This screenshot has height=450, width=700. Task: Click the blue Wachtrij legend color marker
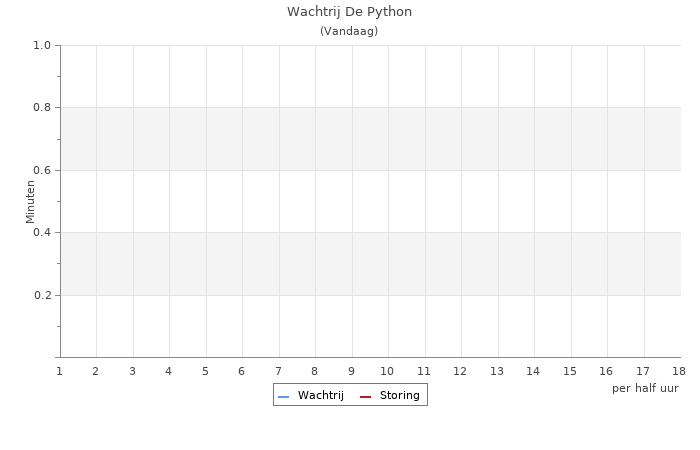(x=284, y=397)
